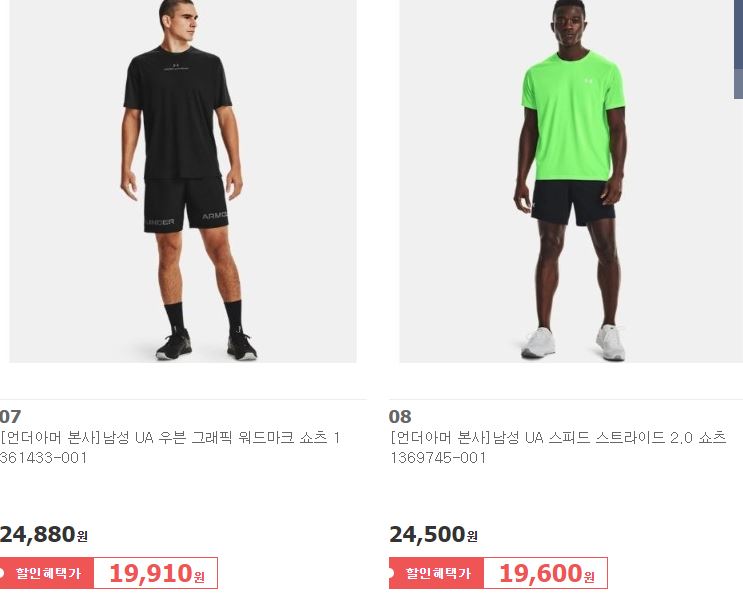Select the 19,910원 discounted price
Viewport: 743px width, 613px height.
pyautogui.click(x=157, y=574)
